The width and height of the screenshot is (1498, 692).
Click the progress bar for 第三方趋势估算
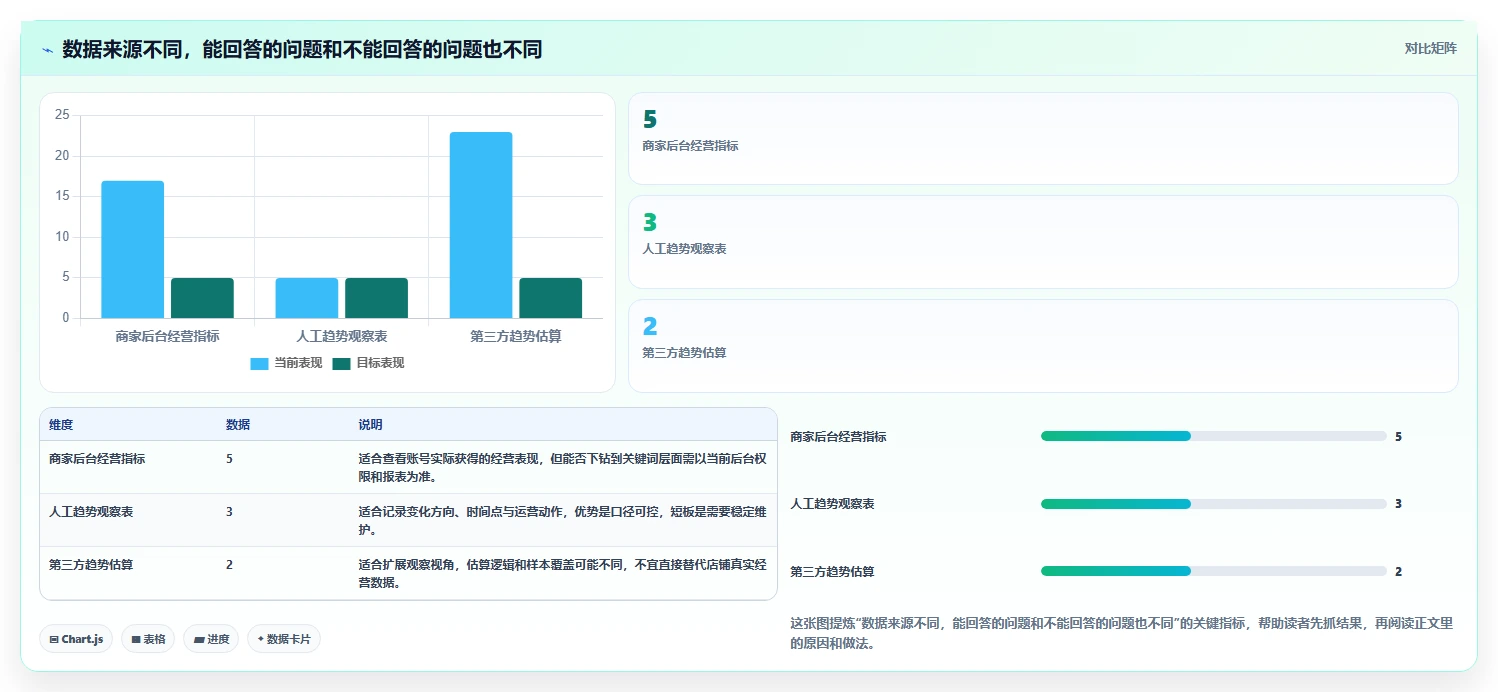[x=1213, y=571]
